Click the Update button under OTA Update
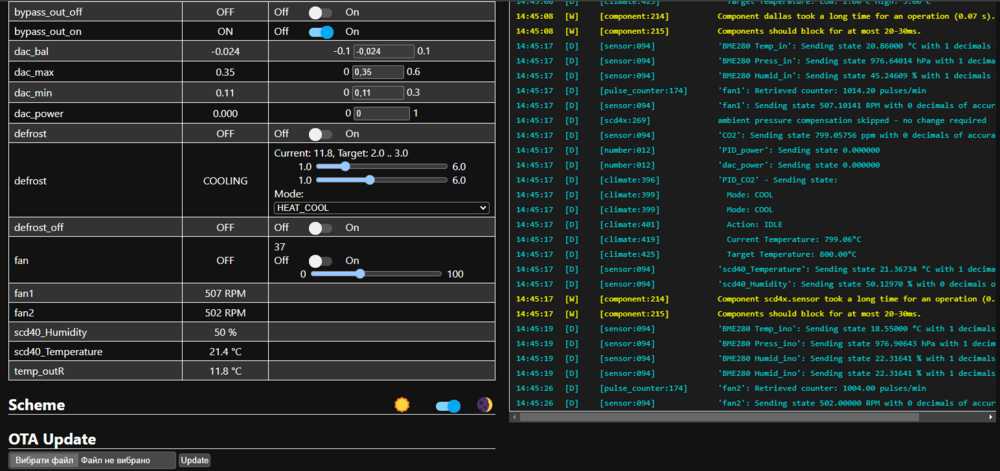Screen dimensions: 1000x471 point(195,460)
